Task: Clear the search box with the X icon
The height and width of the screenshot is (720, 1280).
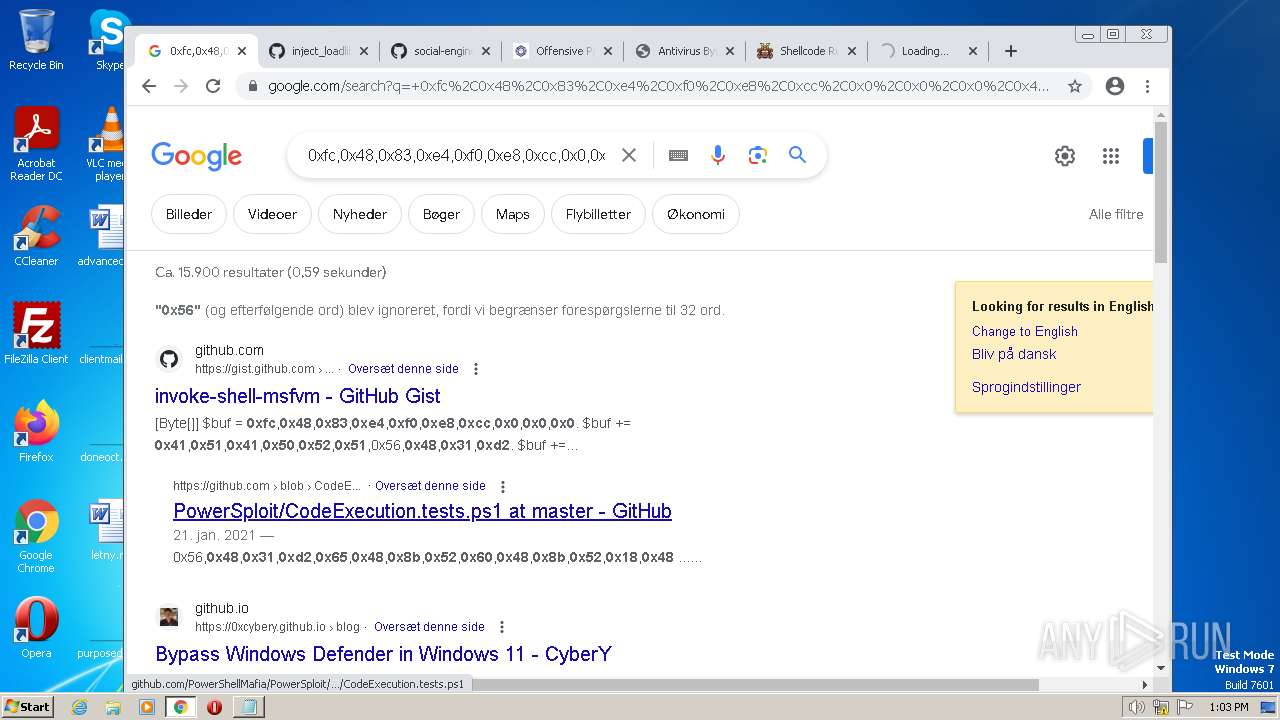Action: [629, 155]
